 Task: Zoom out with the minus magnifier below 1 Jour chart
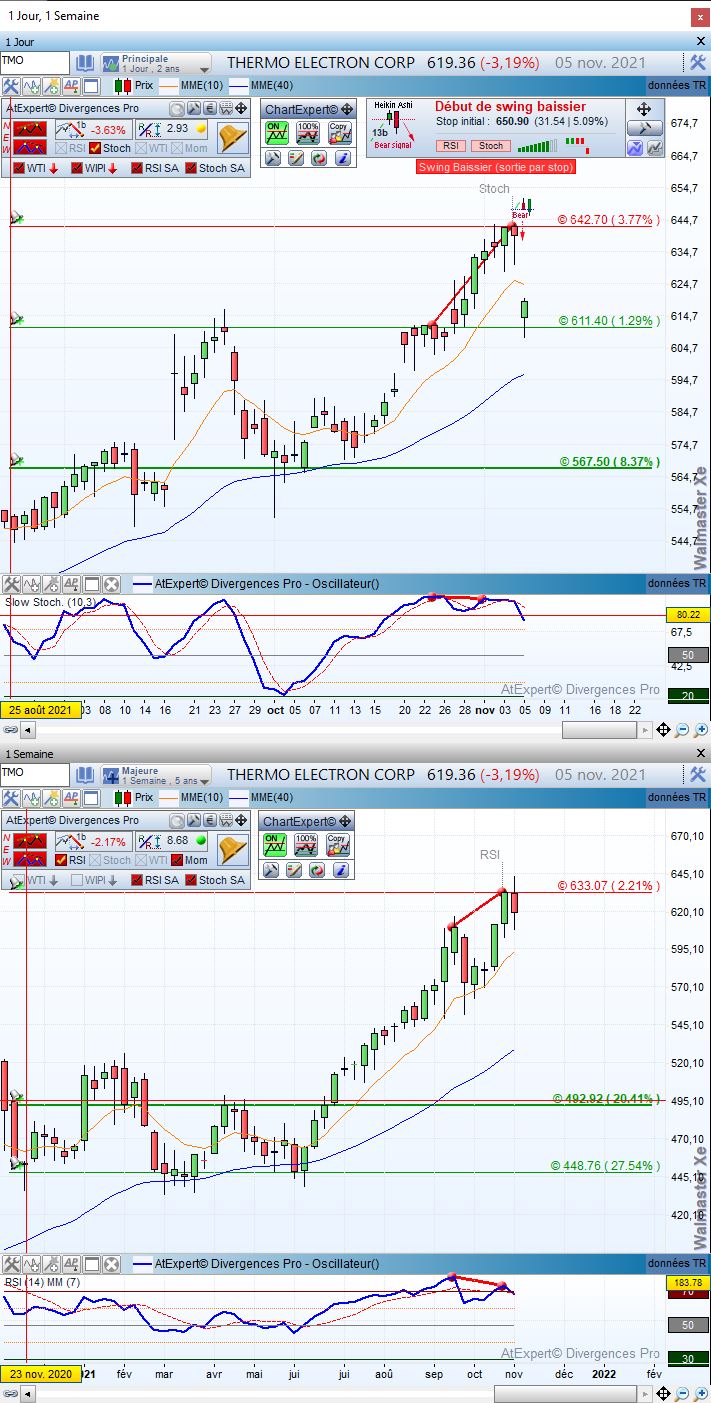682,730
